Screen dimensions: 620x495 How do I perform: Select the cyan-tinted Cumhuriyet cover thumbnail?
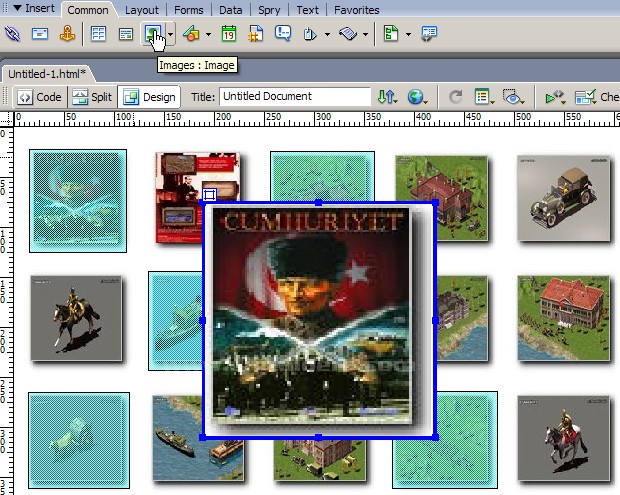click(x=78, y=201)
